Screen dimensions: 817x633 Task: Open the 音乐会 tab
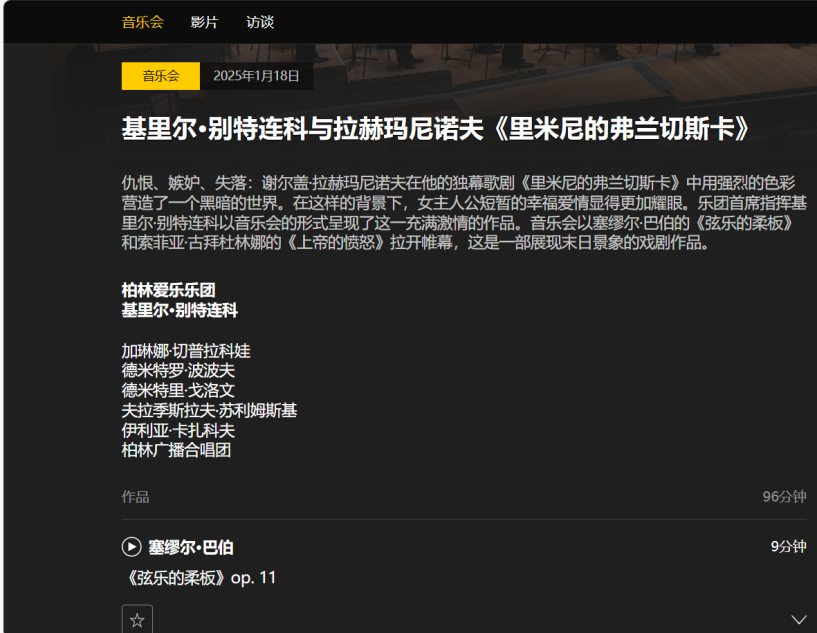143,22
